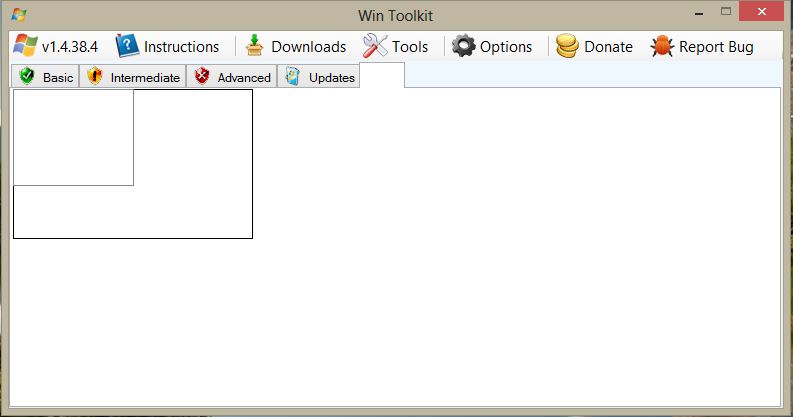The image size is (793, 417).
Task: Open the Instructions book icon
Action: pos(127,45)
